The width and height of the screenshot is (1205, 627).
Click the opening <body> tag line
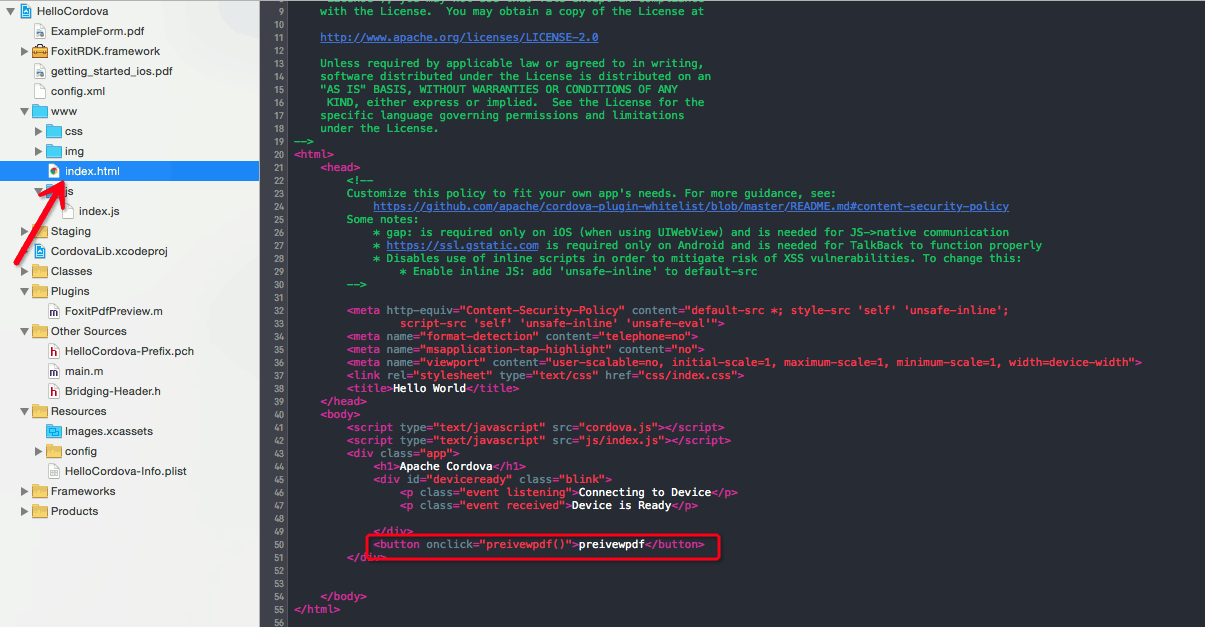tap(340, 414)
